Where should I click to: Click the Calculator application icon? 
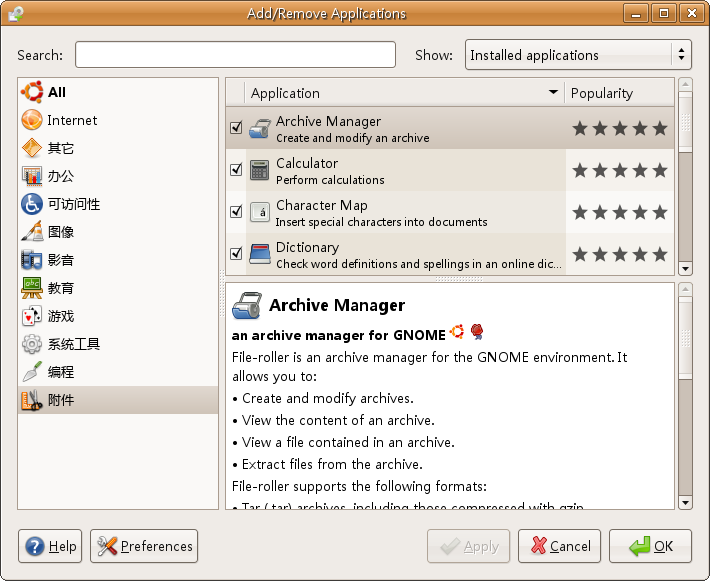click(x=260, y=170)
